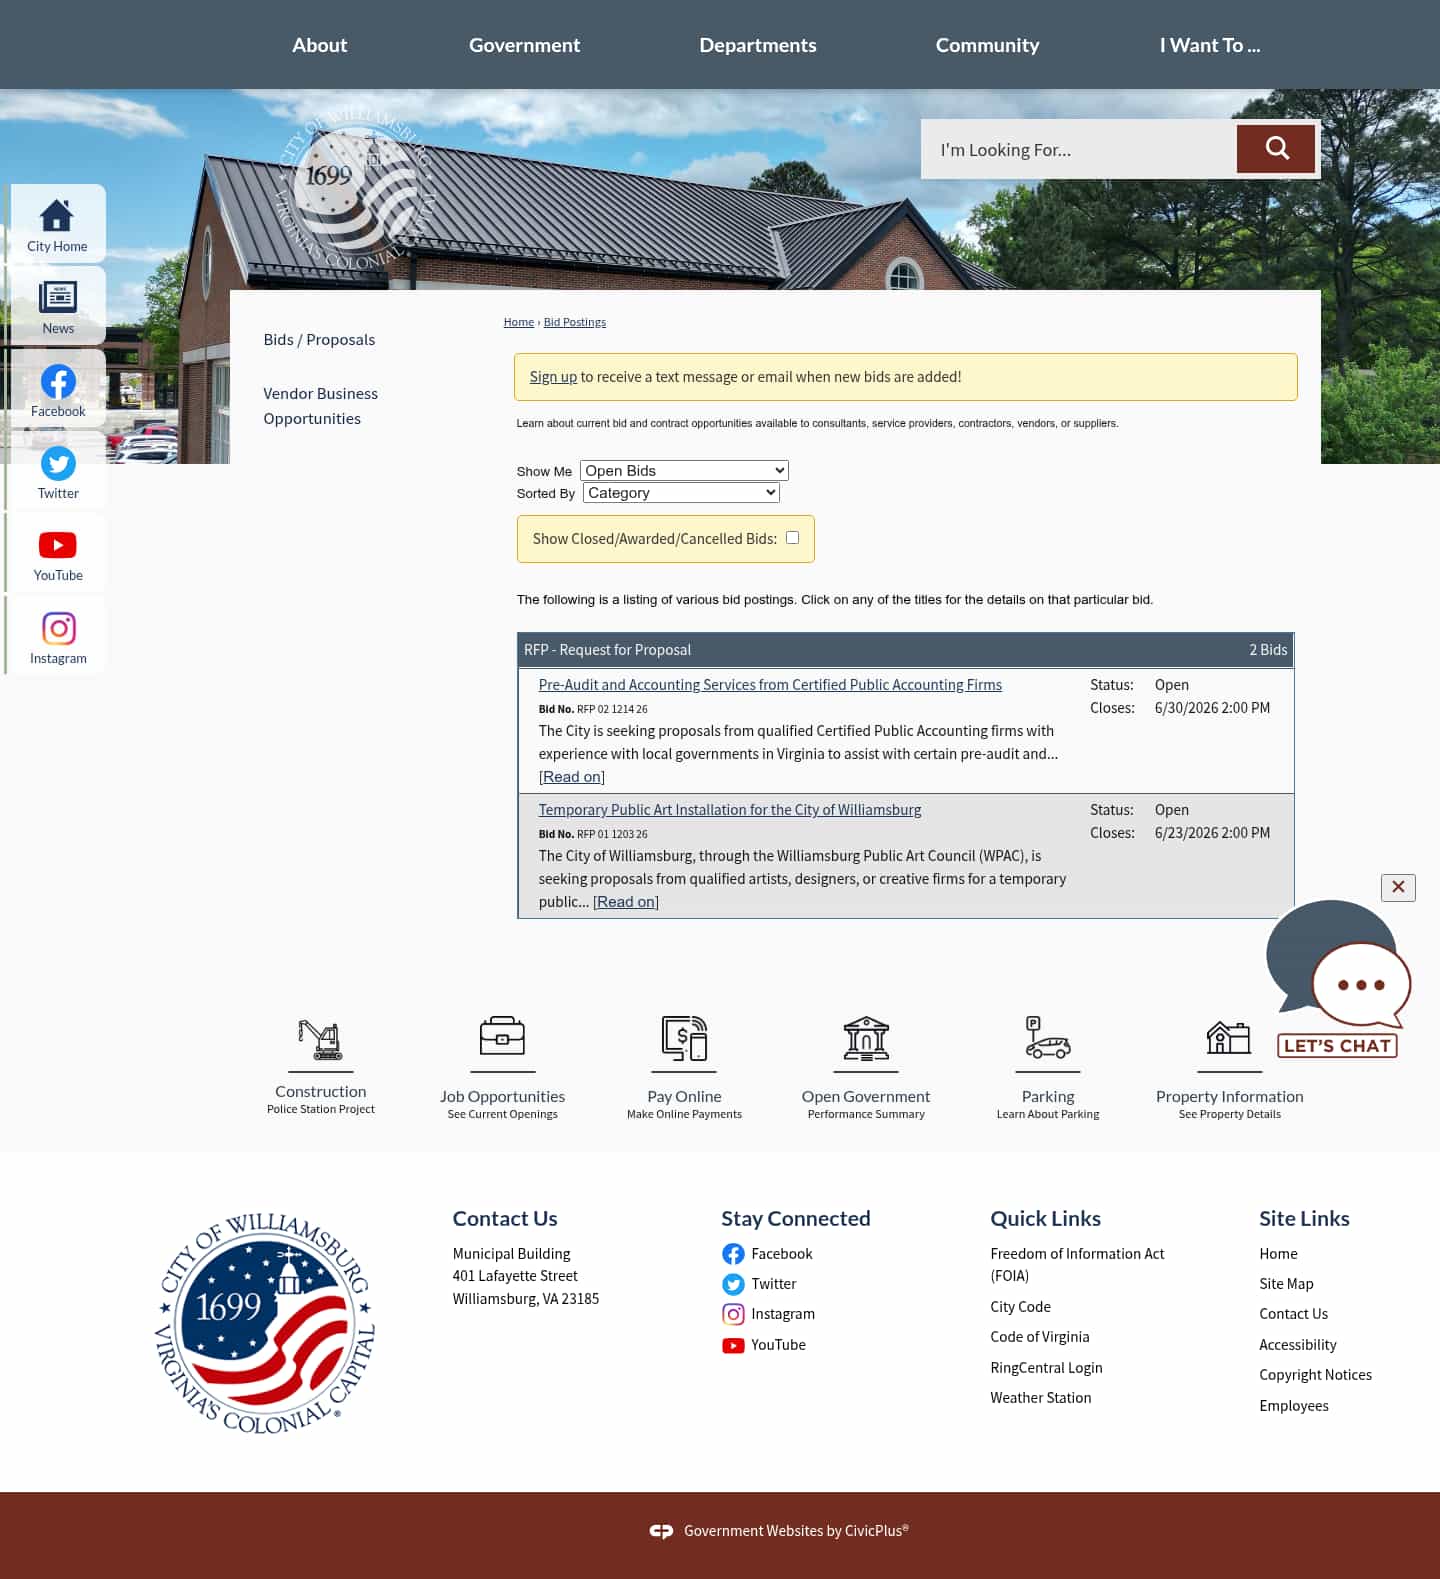The image size is (1440, 1579).
Task: Open YouTube from the left sidebar
Action: click(x=57, y=553)
